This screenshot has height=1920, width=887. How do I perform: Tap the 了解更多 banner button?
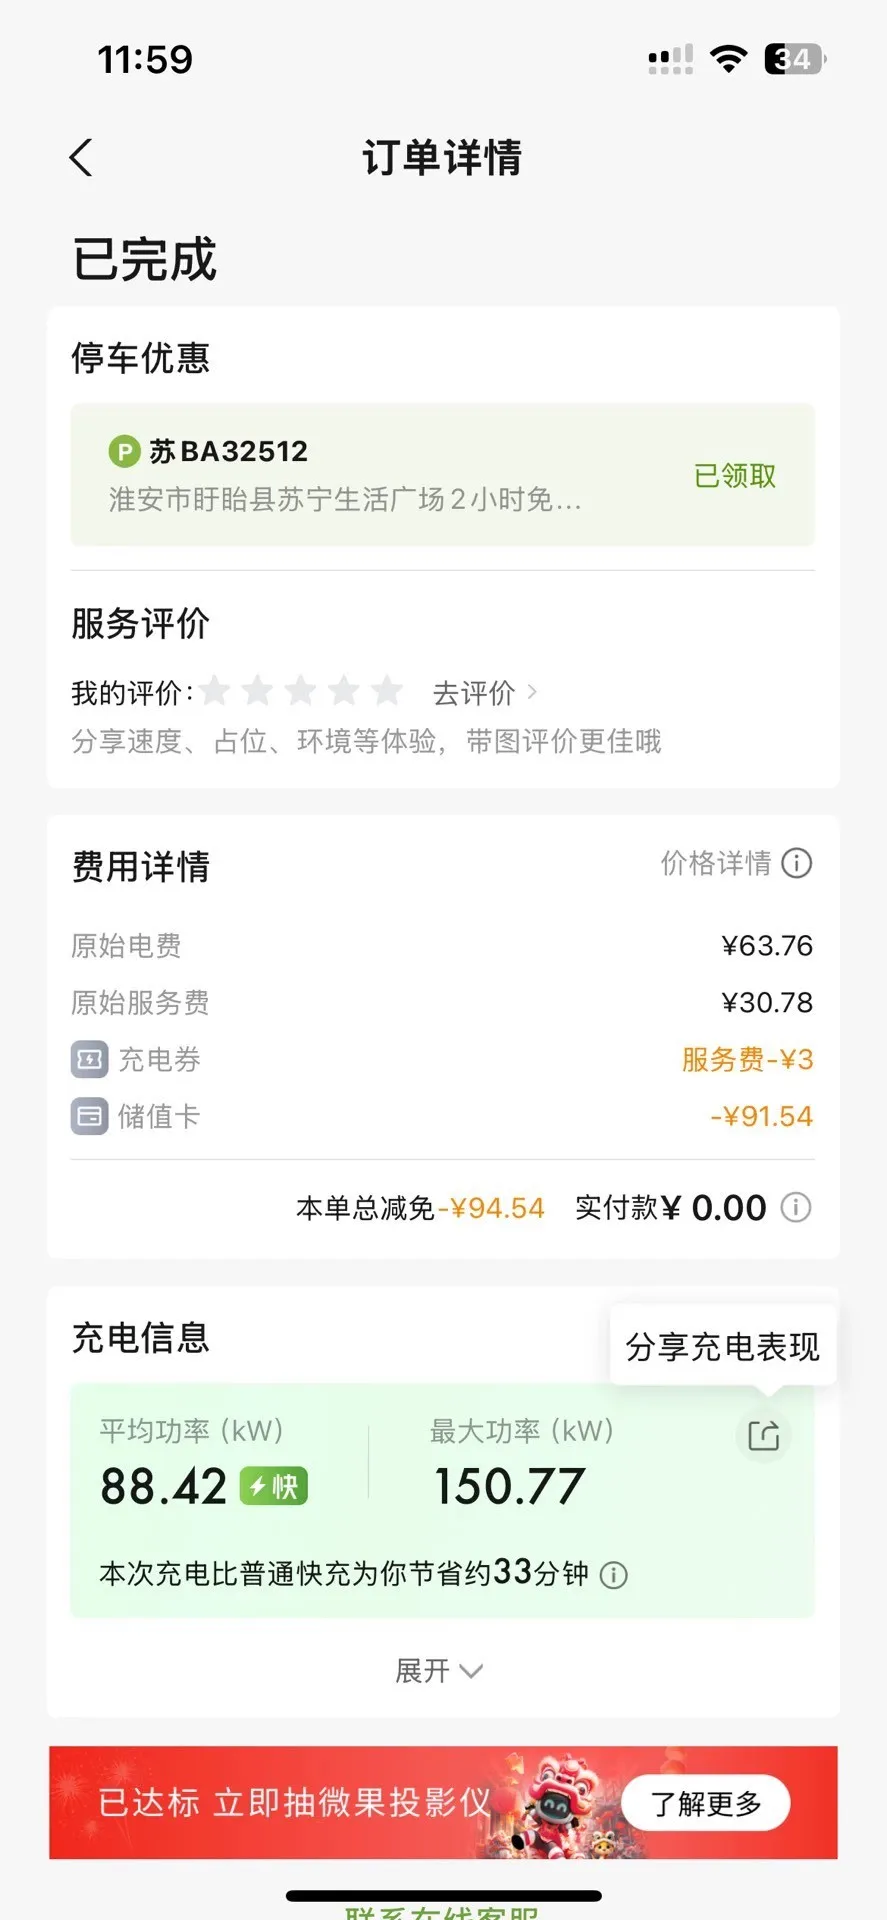[x=706, y=1804]
